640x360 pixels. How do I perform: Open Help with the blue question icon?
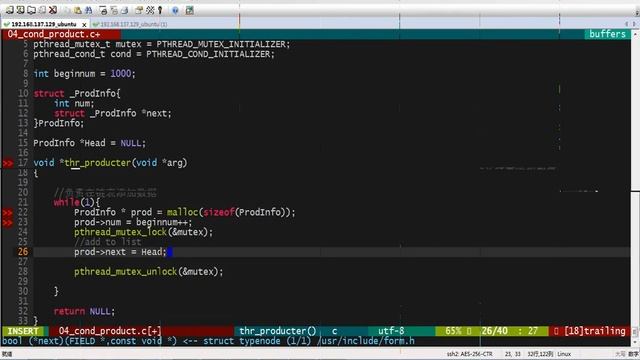pos(176,10)
